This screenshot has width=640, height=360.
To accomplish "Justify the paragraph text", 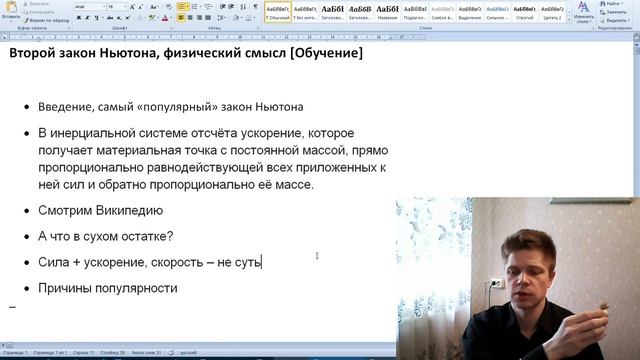I will tap(208, 18).
